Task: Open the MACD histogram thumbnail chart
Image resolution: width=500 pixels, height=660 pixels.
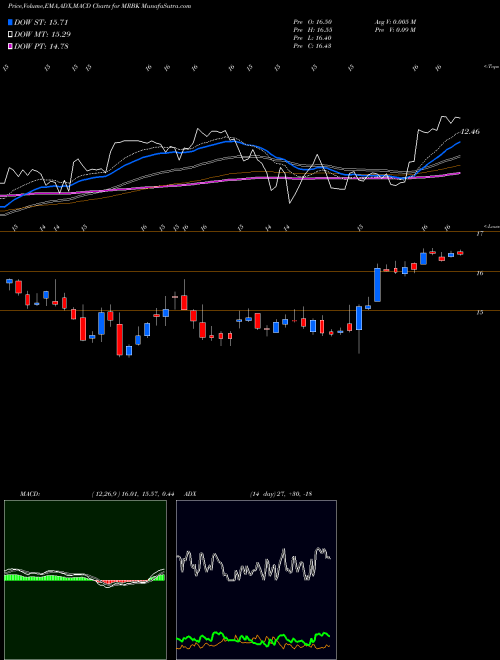Action: point(85,580)
